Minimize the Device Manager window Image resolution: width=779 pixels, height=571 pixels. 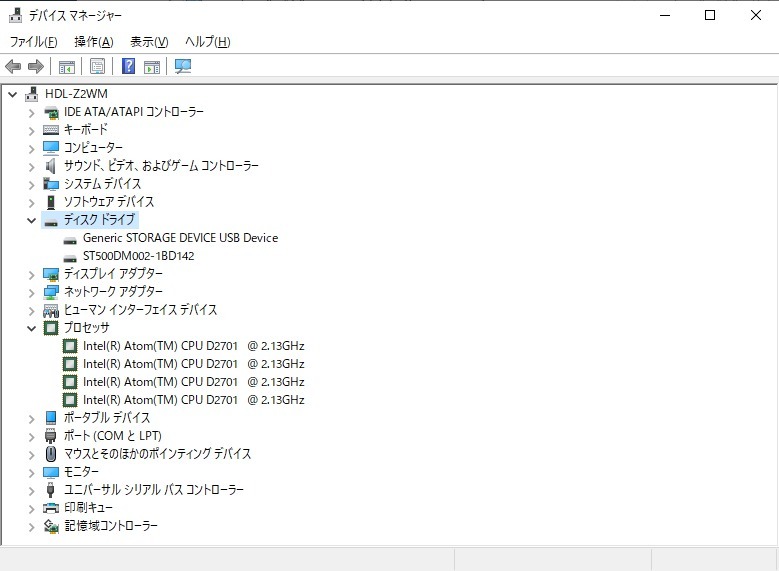point(665,15)
